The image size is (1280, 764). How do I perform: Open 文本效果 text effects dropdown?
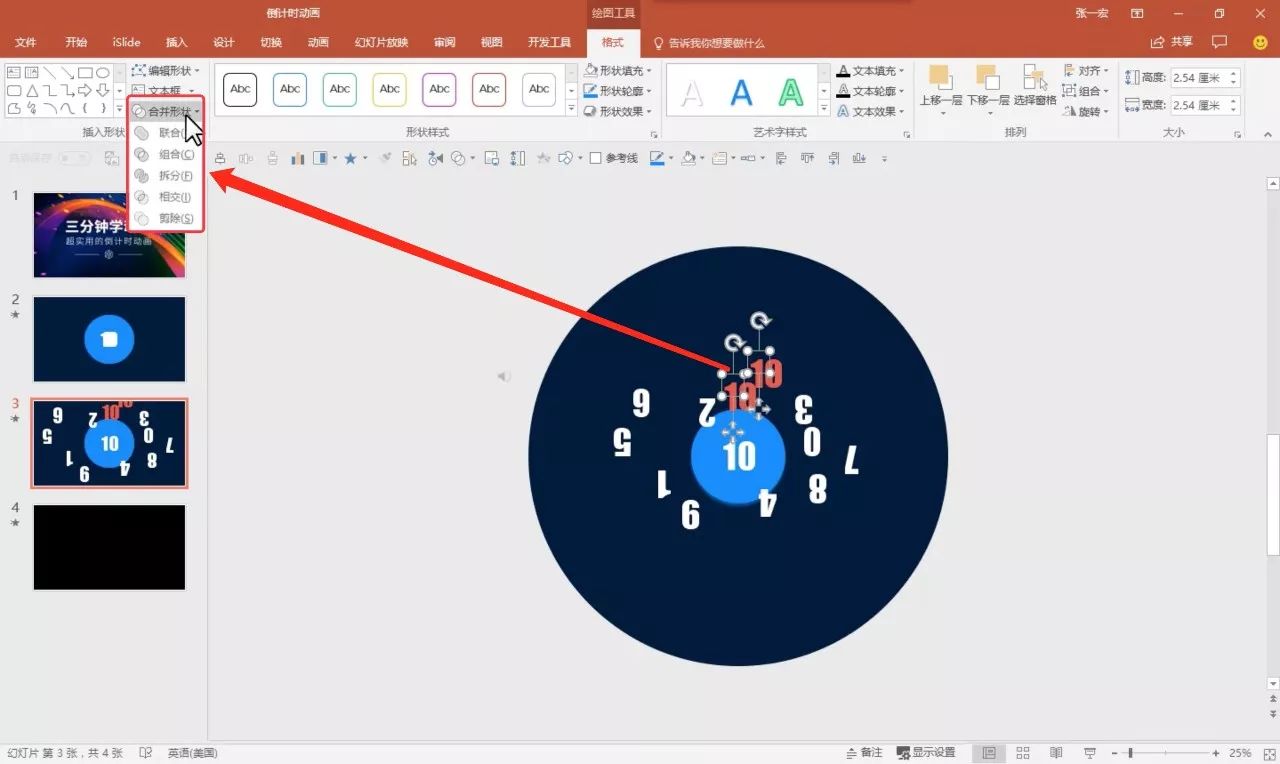(871, 111)
